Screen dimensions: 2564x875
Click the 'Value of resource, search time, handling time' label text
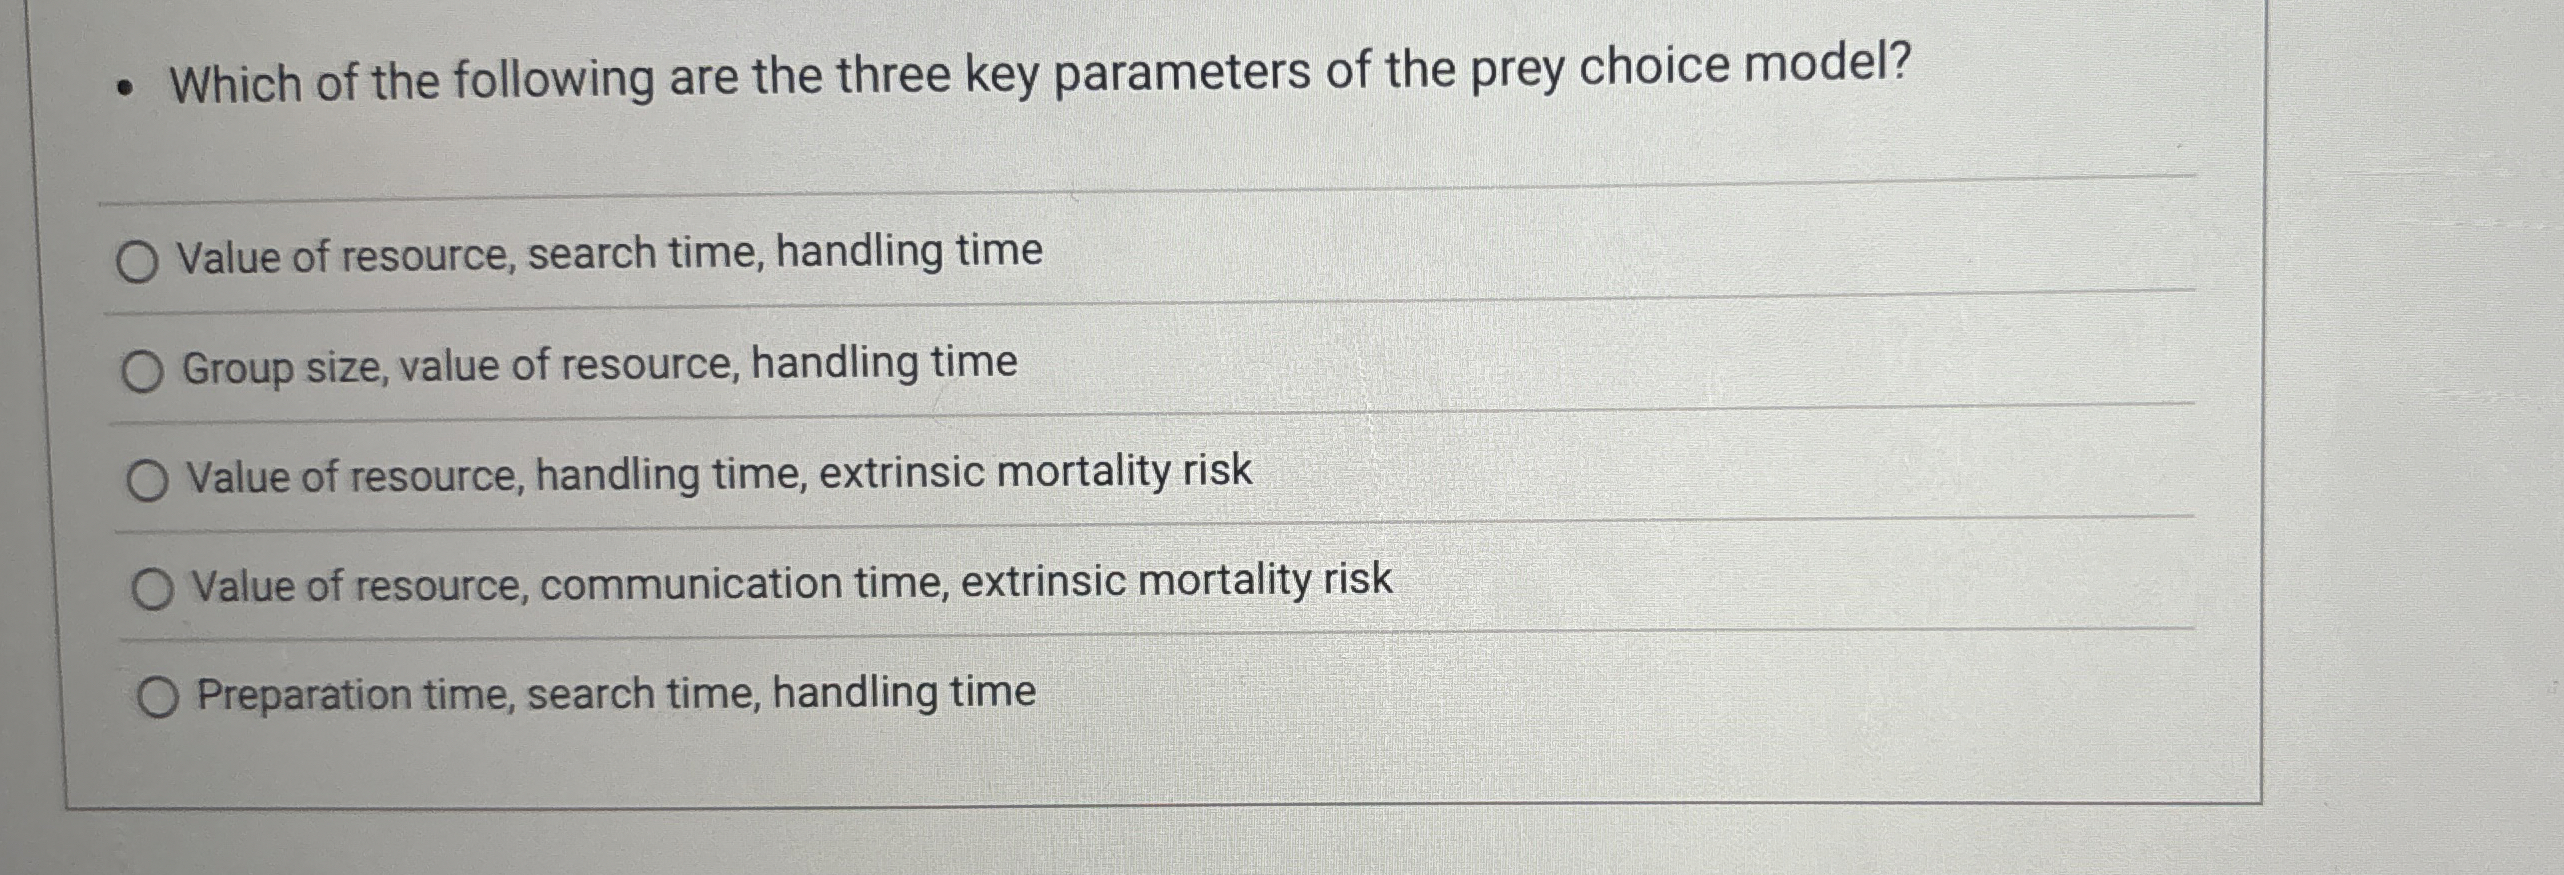pyautogui.click(x=610, y=253)
